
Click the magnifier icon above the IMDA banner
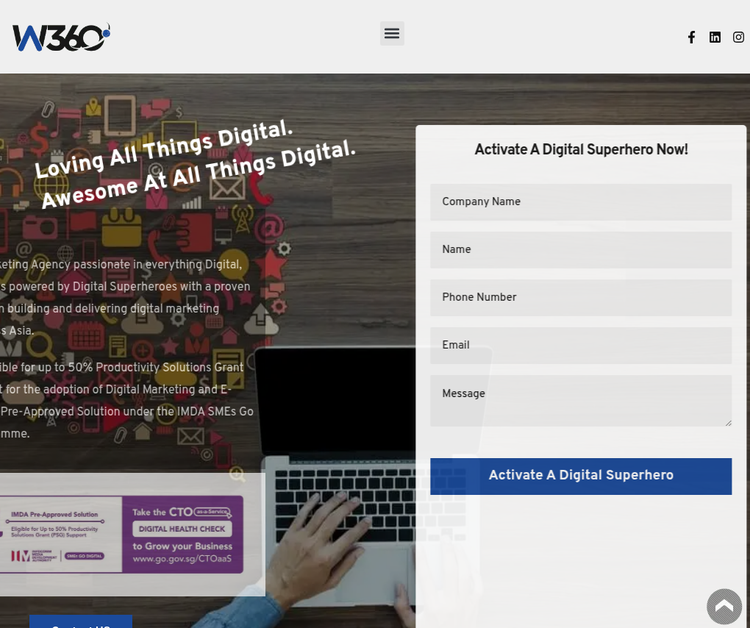[237, 474]
